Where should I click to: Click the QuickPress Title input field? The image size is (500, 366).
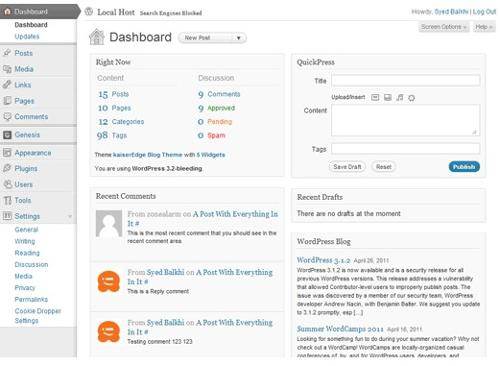[x=406, y=80]
